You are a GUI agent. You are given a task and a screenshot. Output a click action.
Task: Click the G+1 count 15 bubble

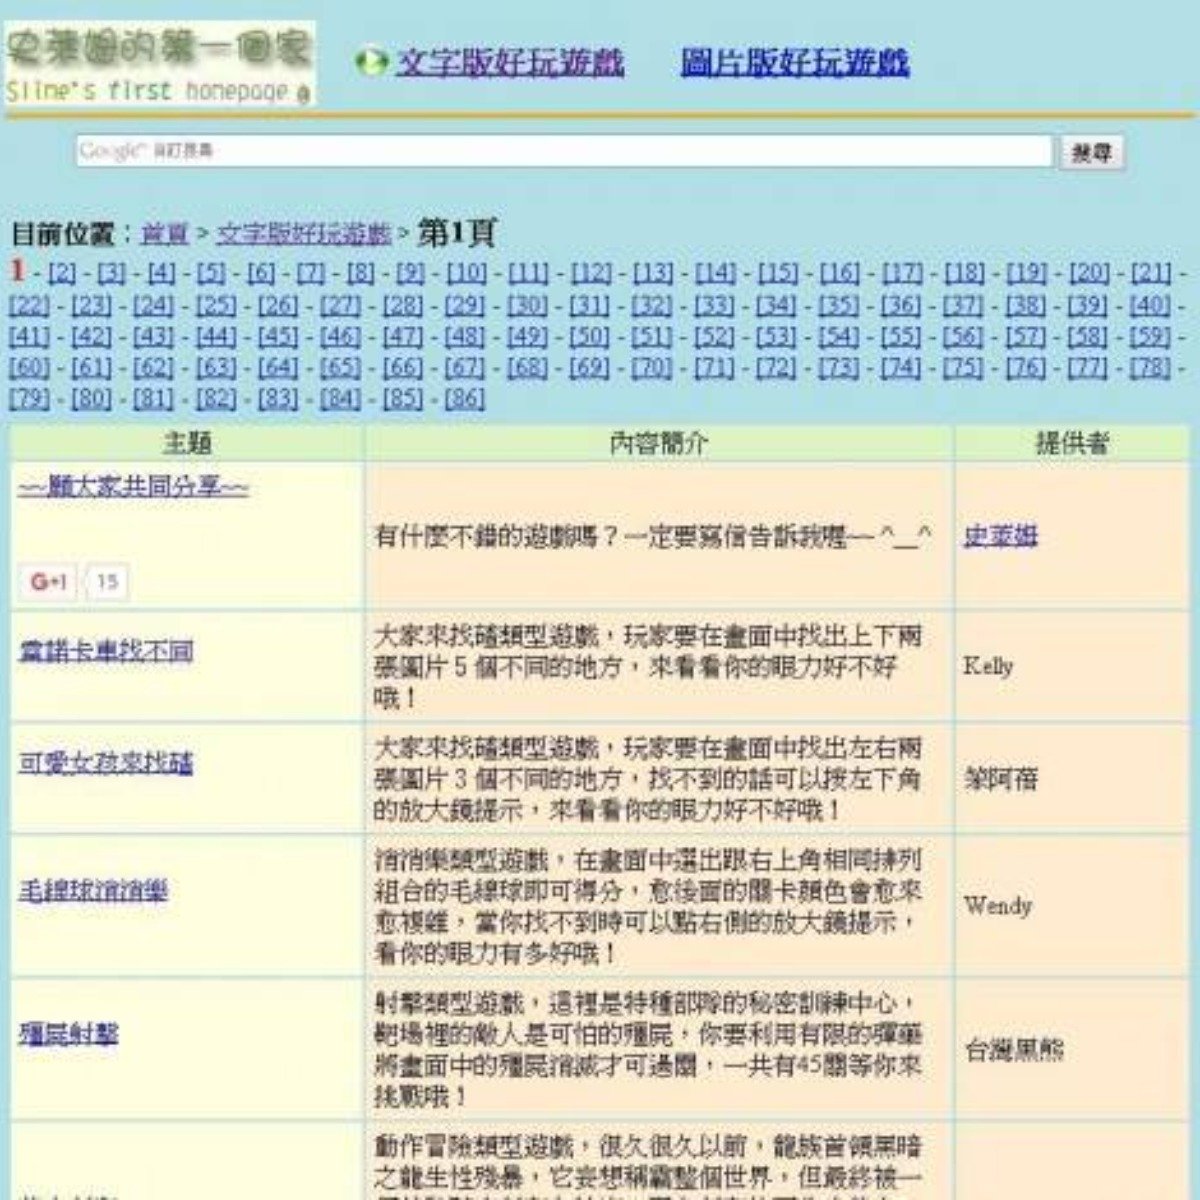point(107,582)
